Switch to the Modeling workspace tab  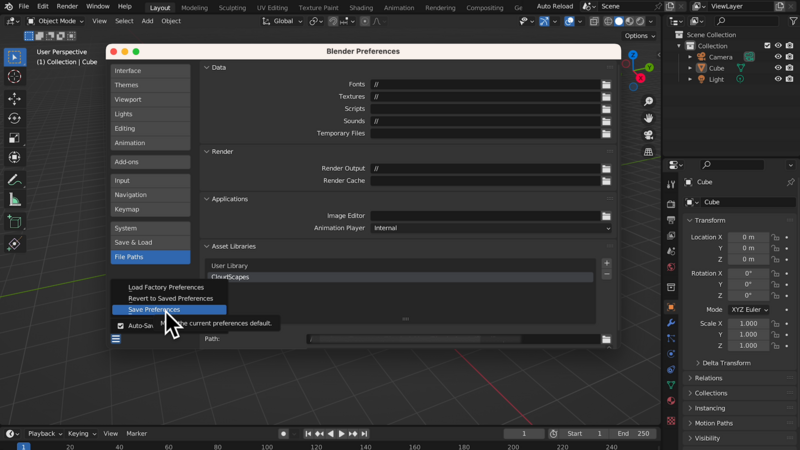pos(194,8)
